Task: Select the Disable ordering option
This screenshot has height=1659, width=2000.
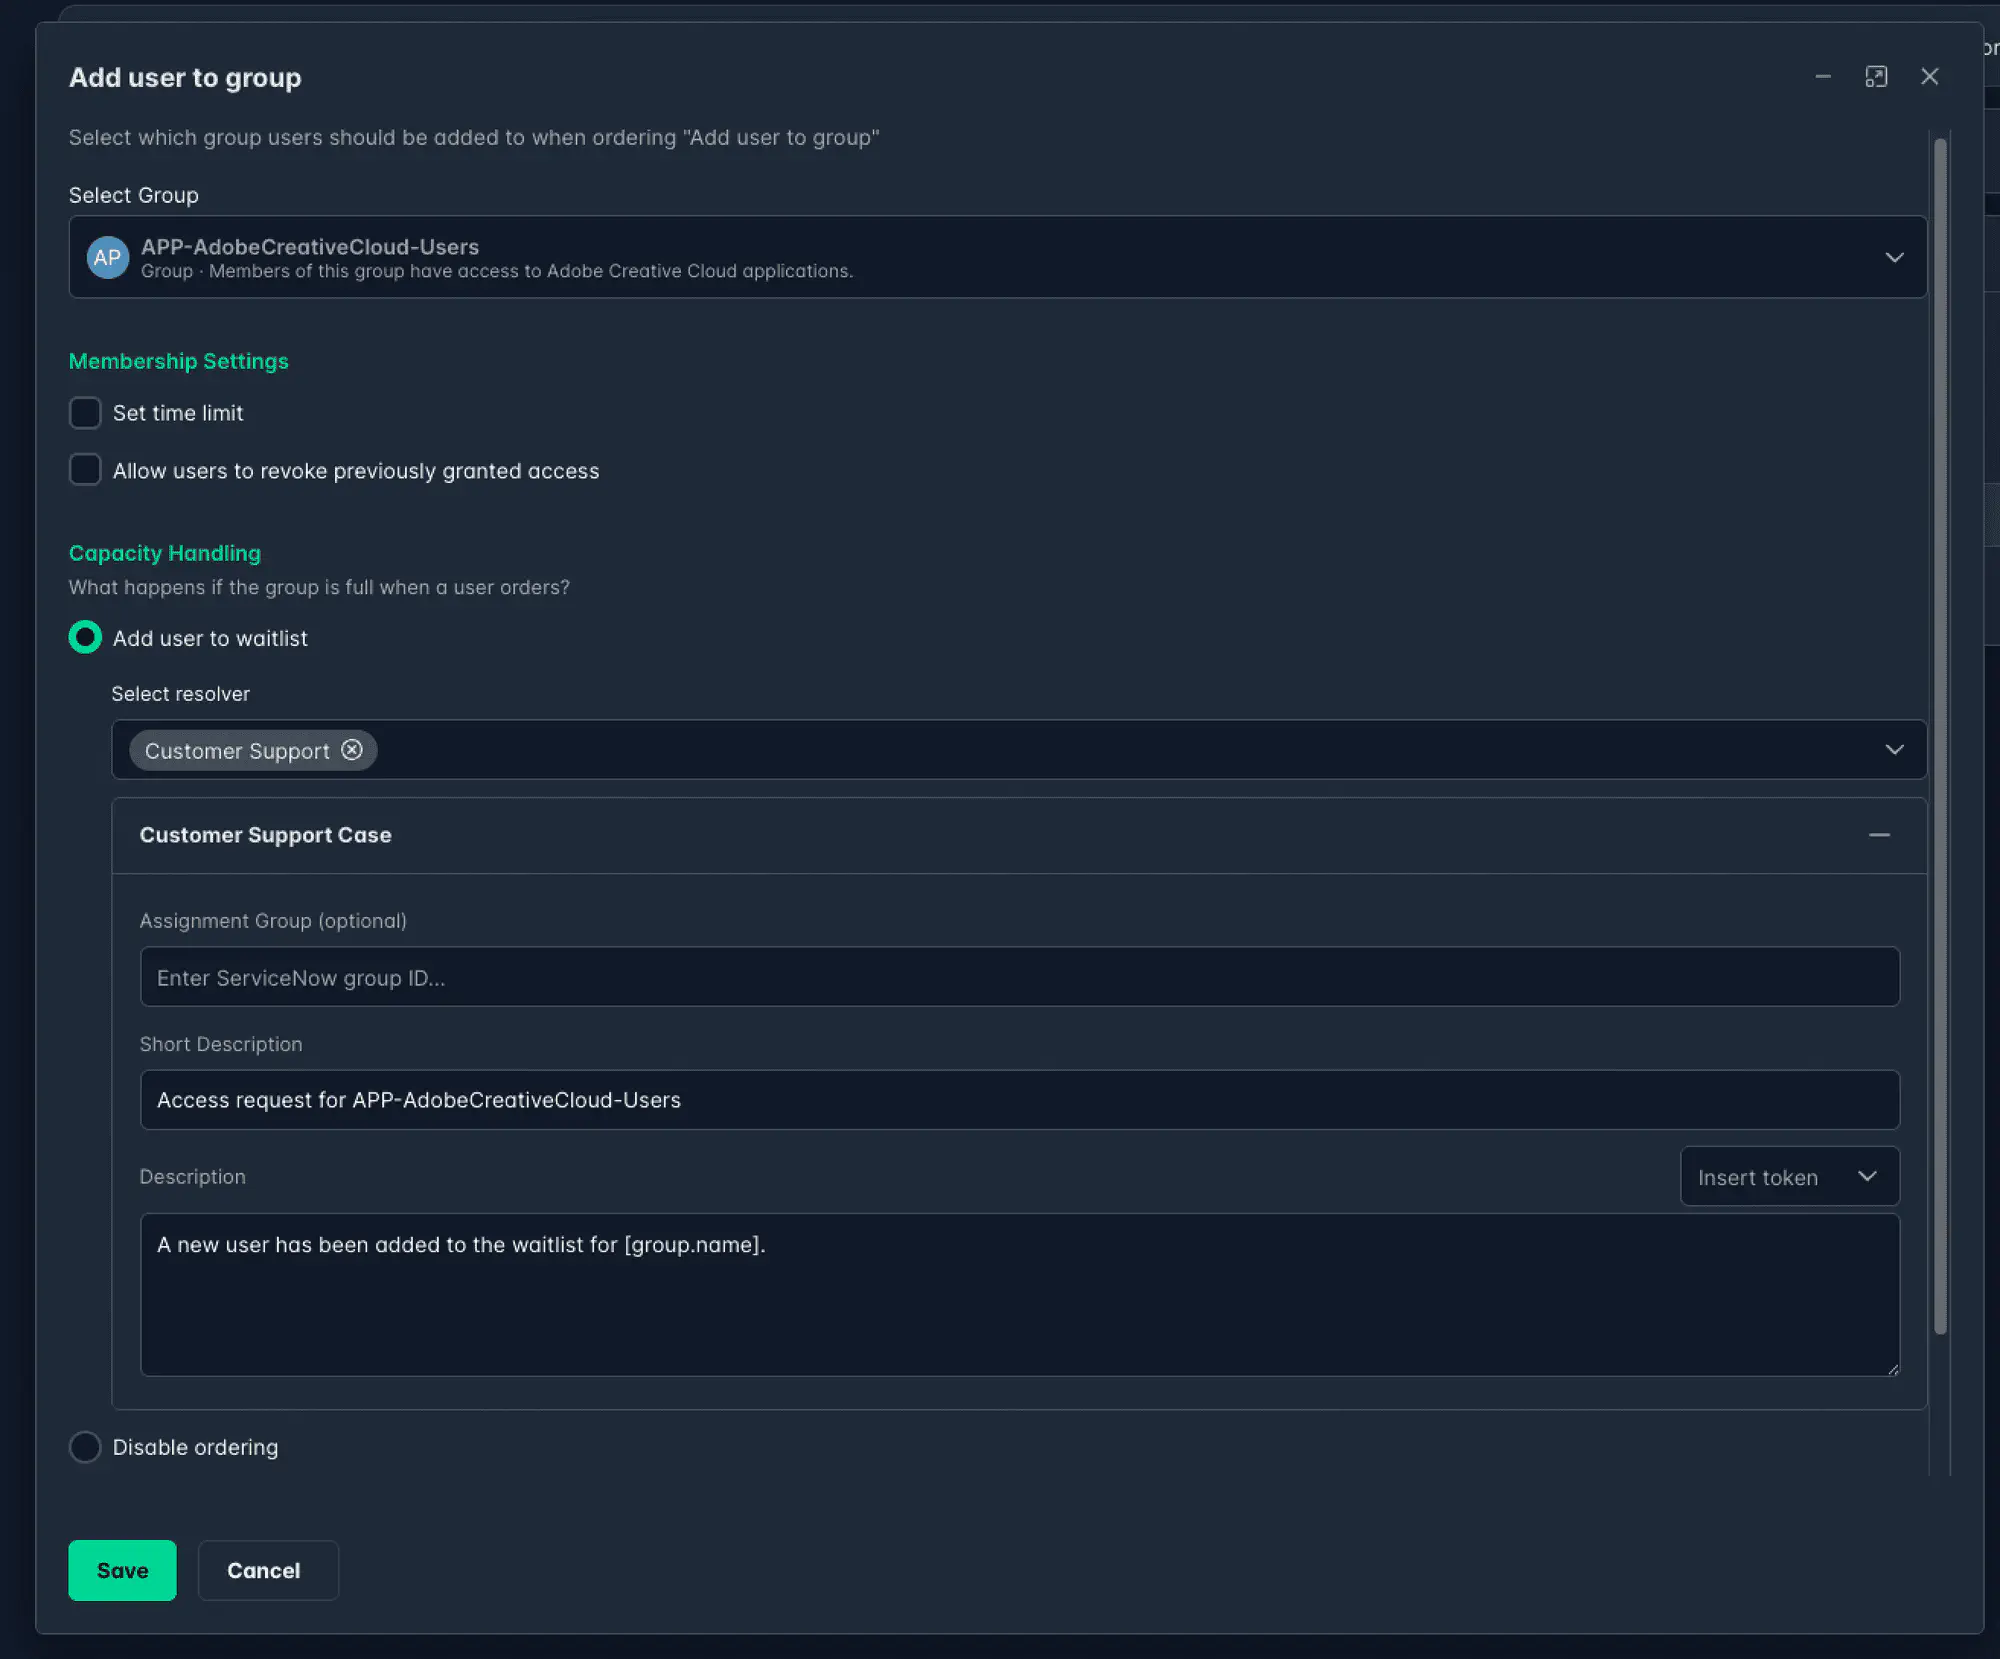Action: 85,1446
